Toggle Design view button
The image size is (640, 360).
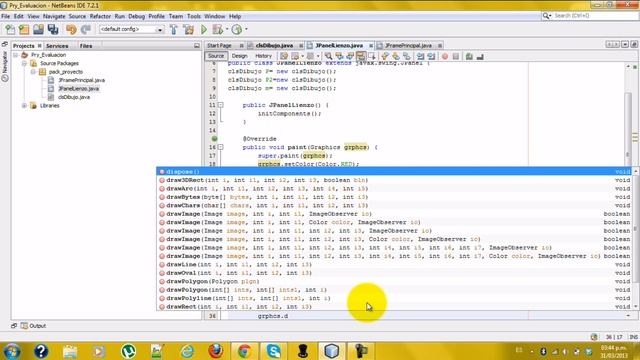click(239, 56)
